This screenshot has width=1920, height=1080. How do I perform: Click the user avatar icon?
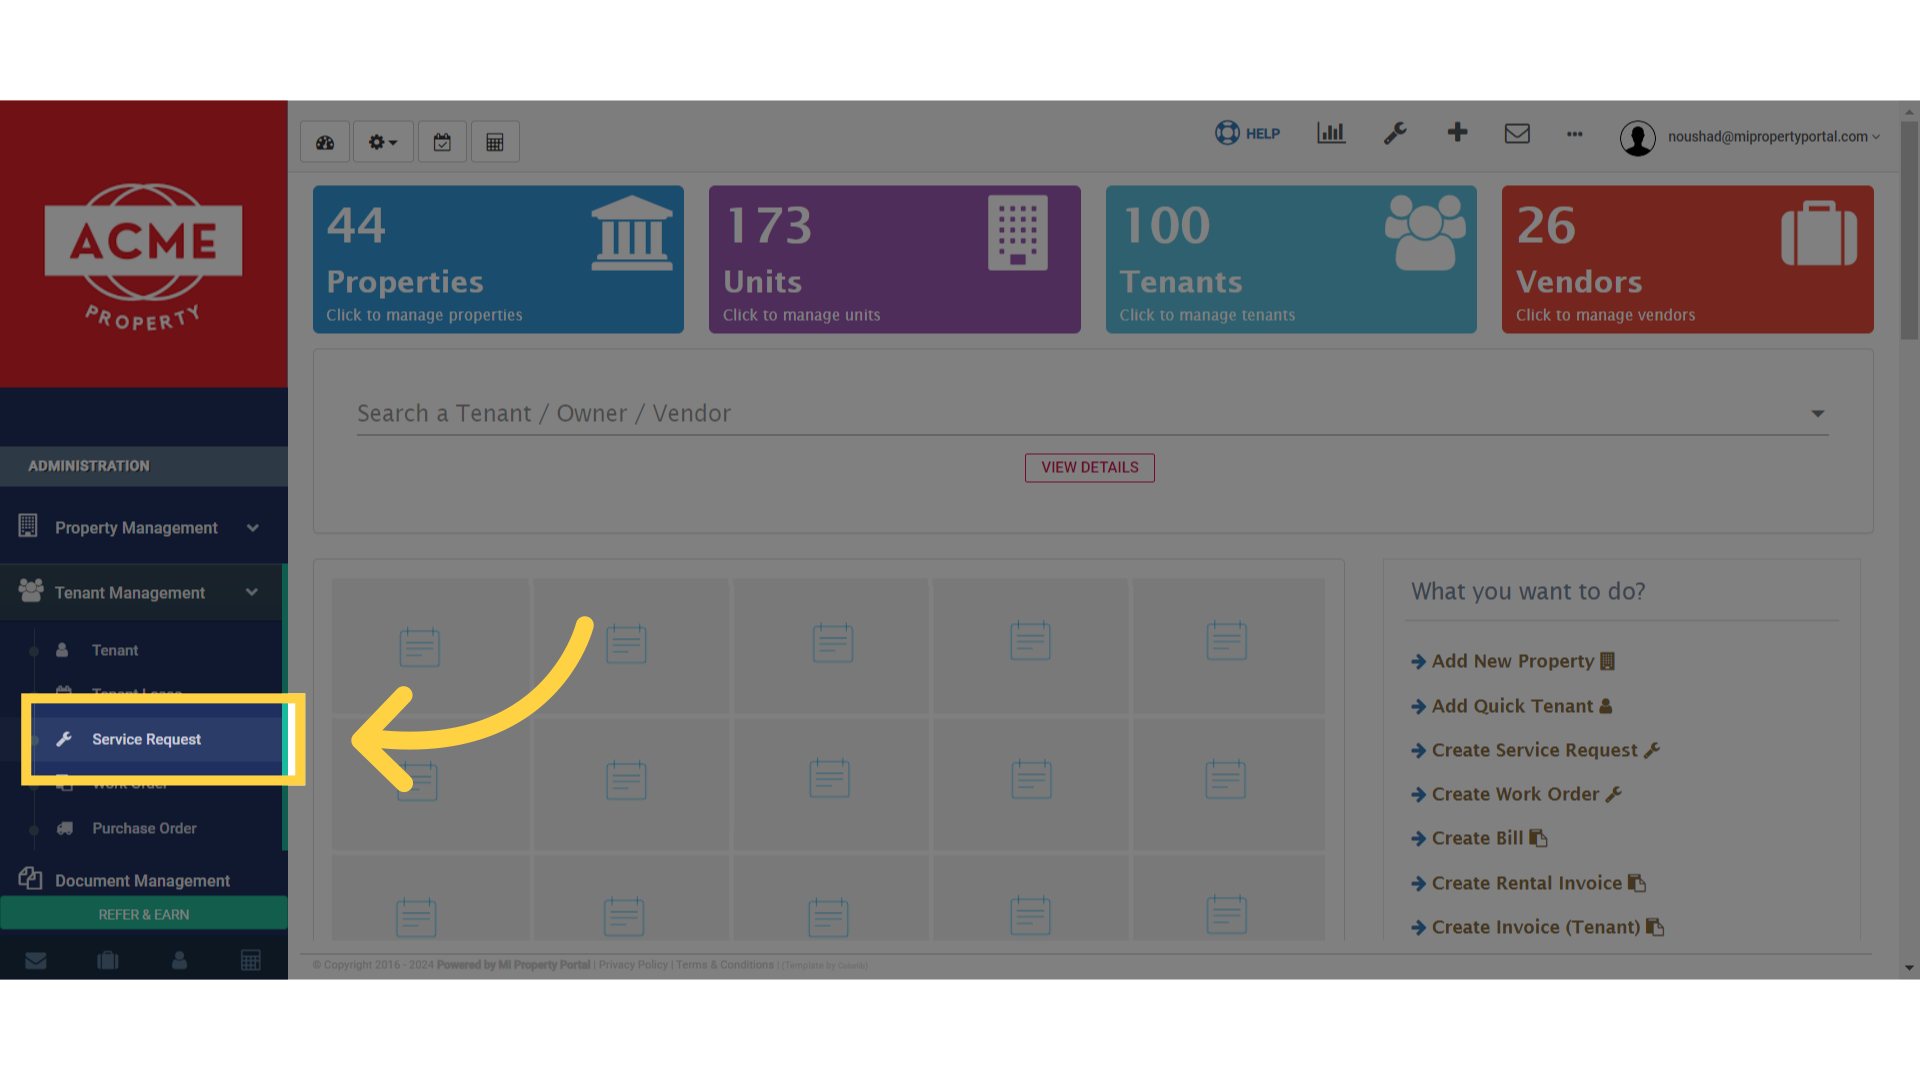1638,138
